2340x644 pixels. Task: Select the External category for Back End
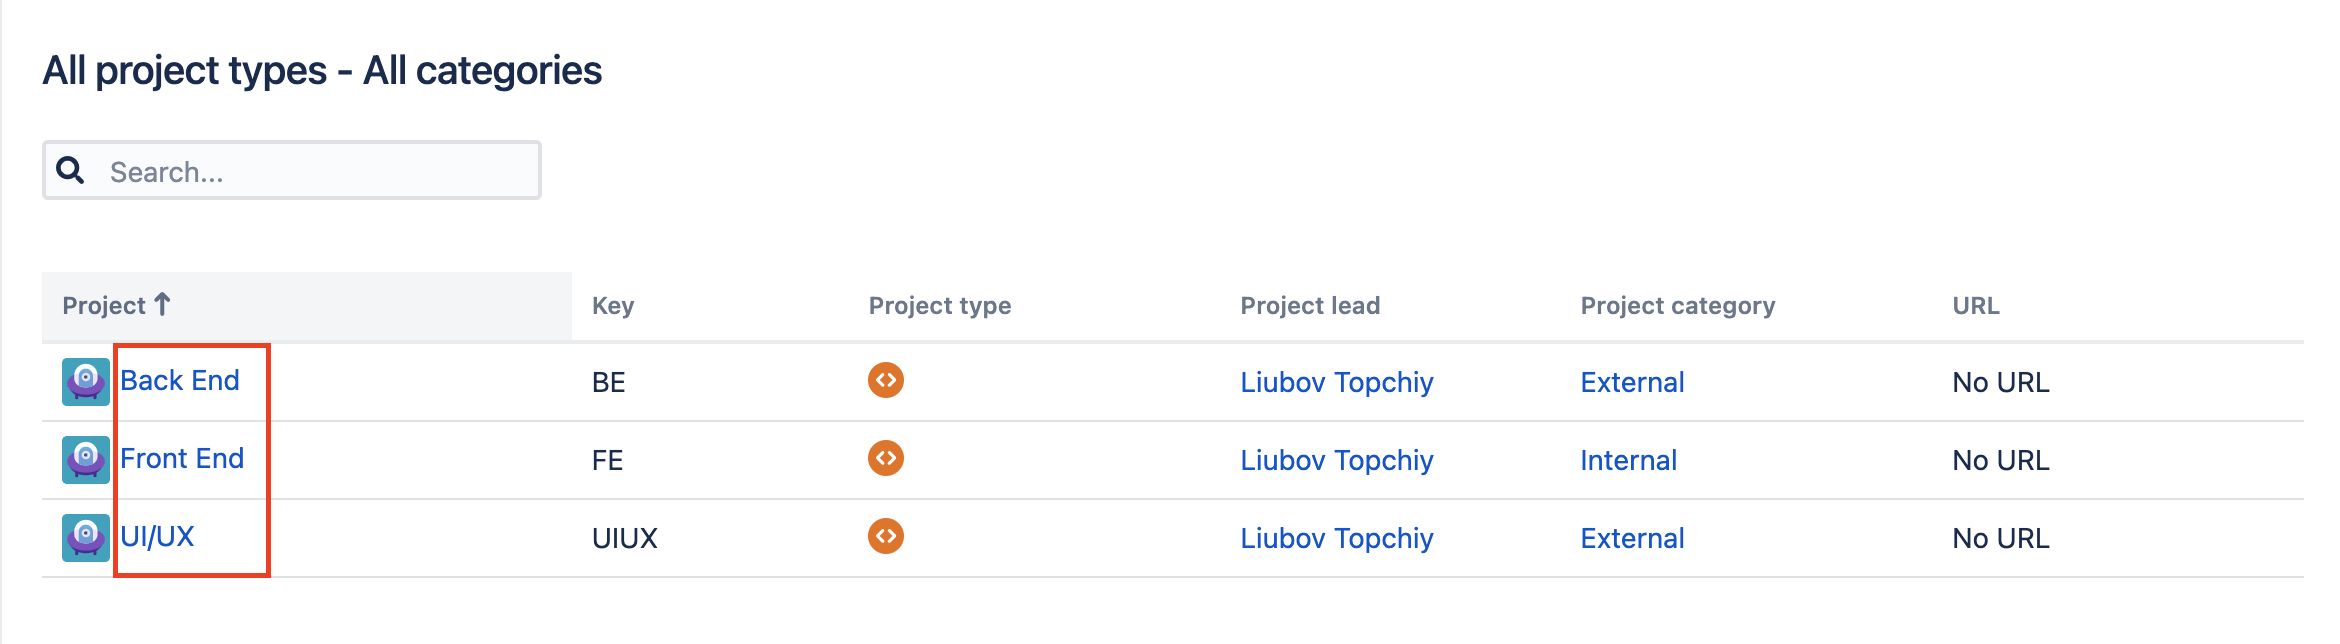point(1632,382)
